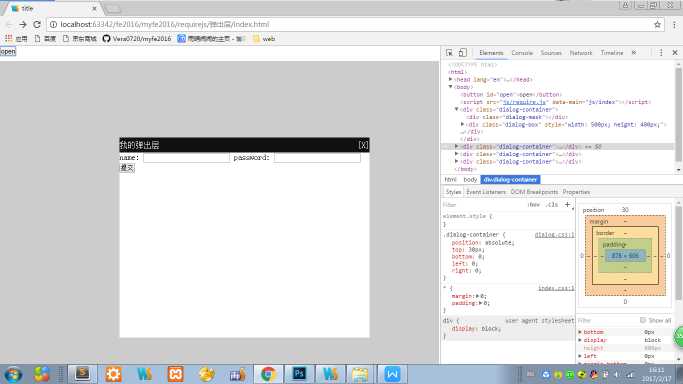Expand the dialog-box div node
The height and width of the screenshot is (384, 683).
(x=463, y=125)
